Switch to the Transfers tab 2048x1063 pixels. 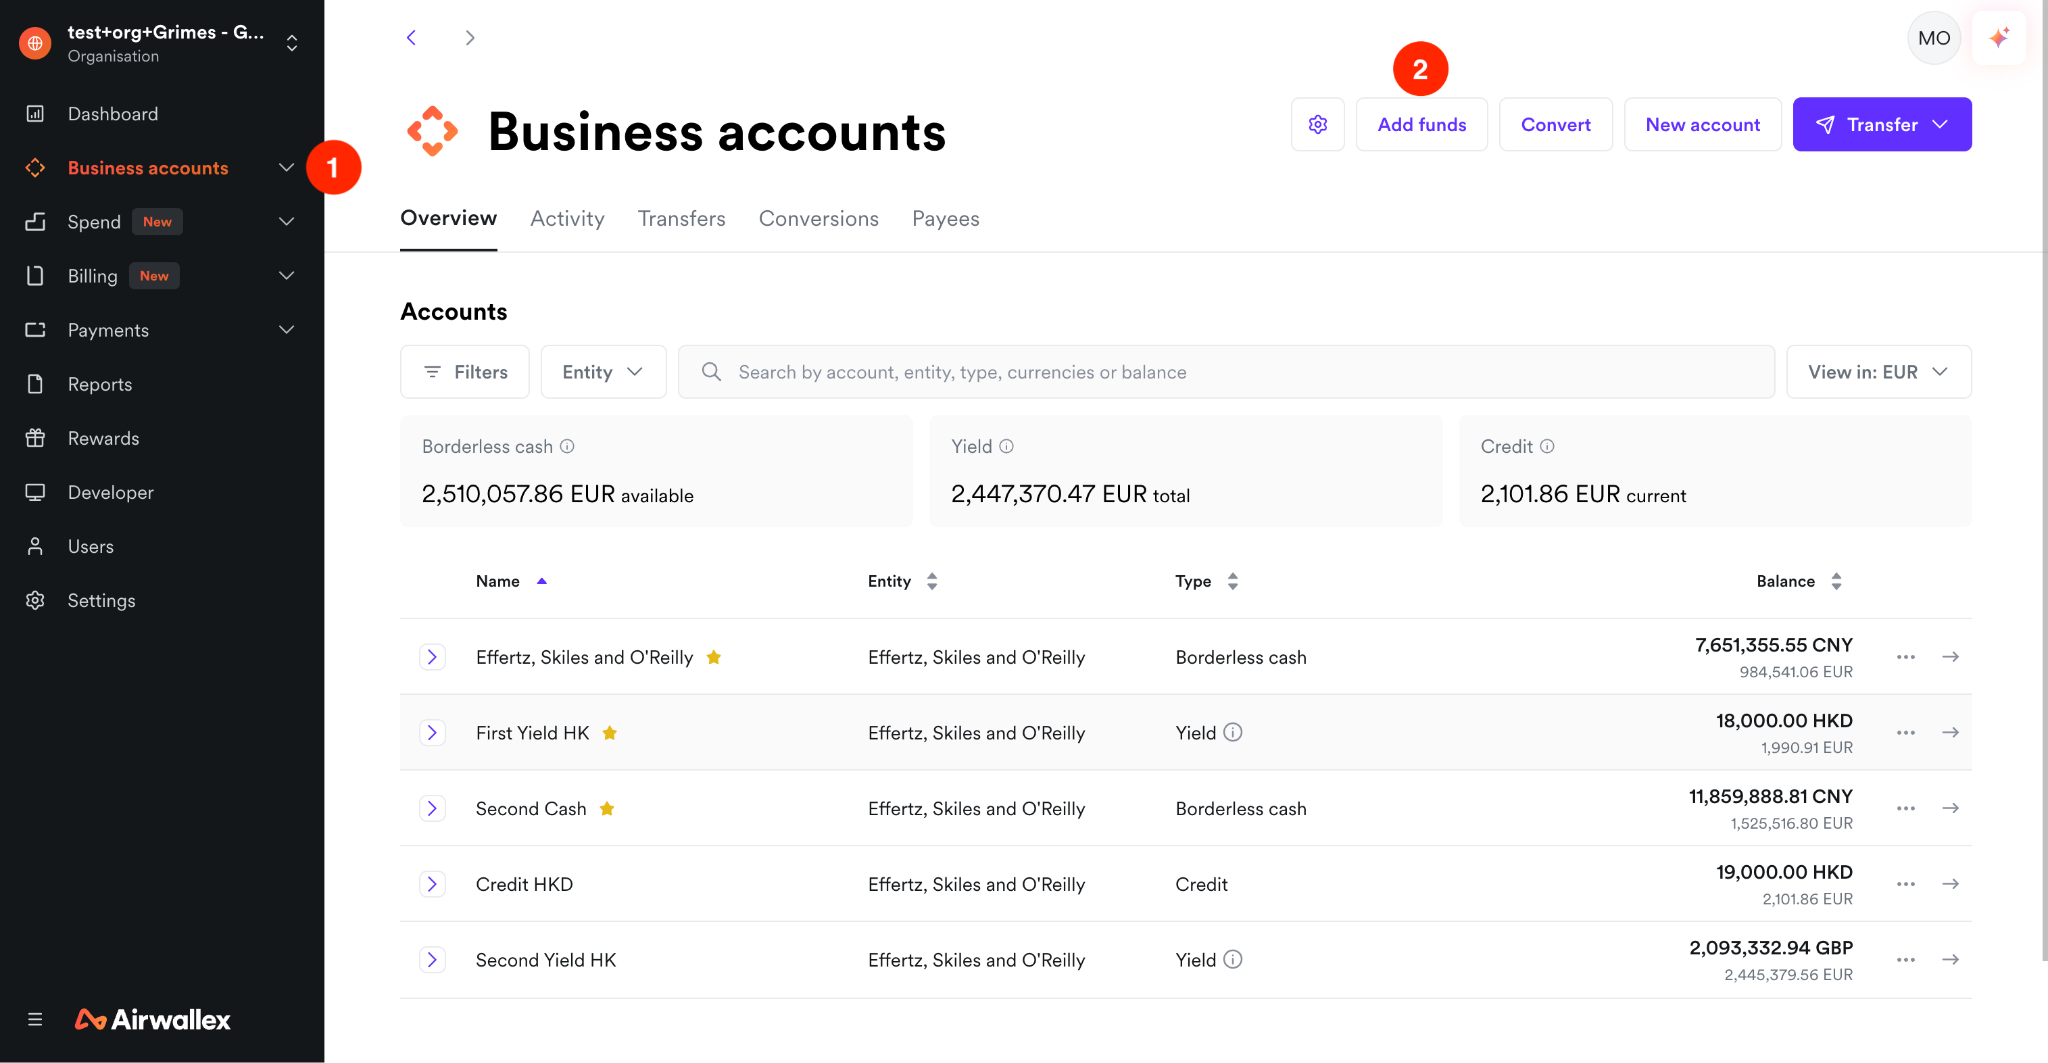click(x=681, y=218)
